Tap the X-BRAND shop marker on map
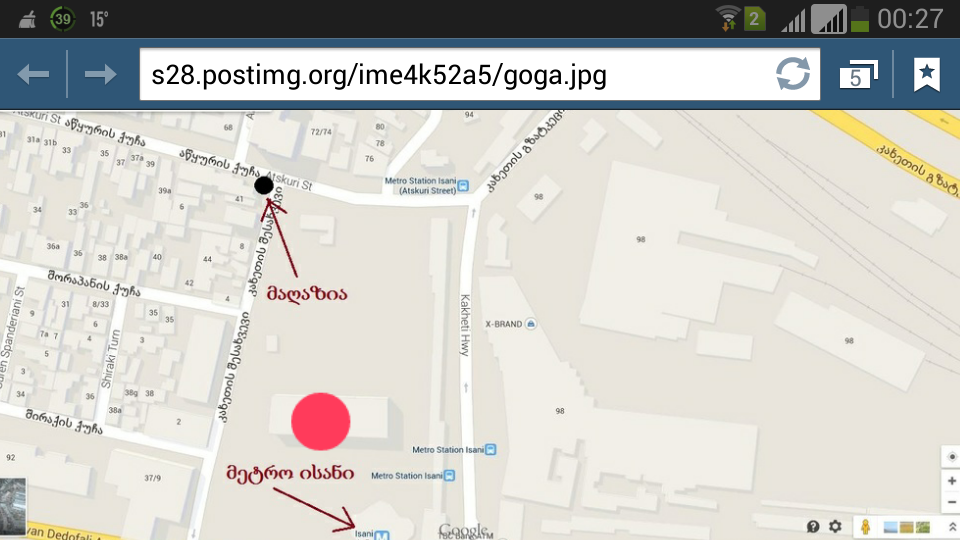The image size is (960, 540). tap(531, 324)
